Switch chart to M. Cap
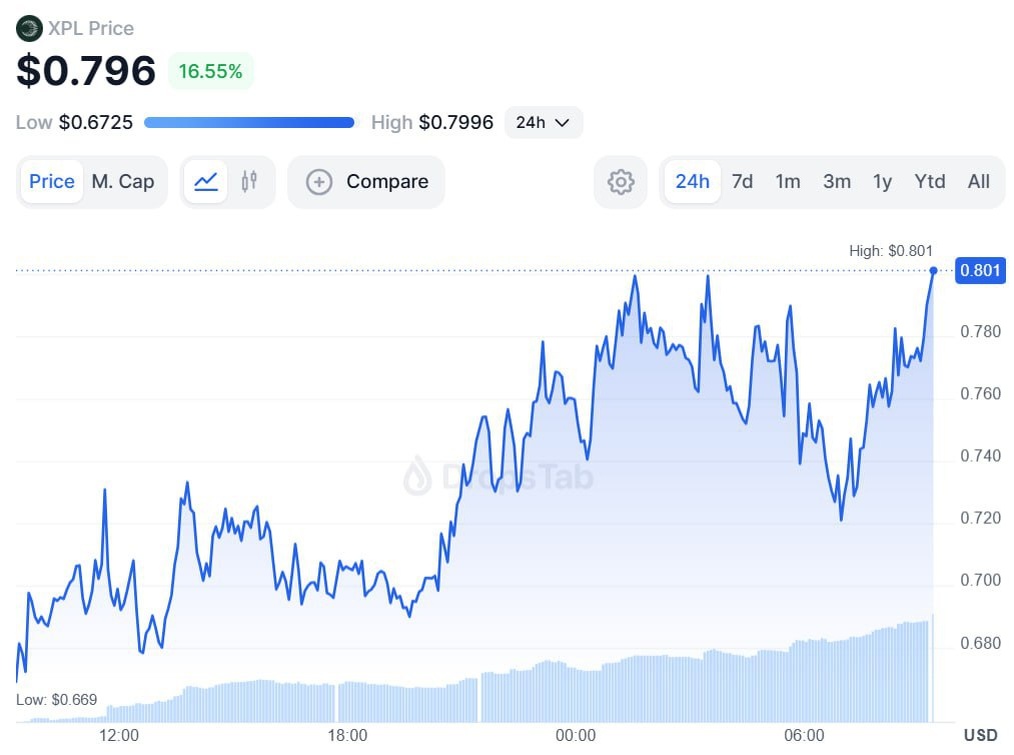Viewport: 1014px width, 755px height. 123,182
